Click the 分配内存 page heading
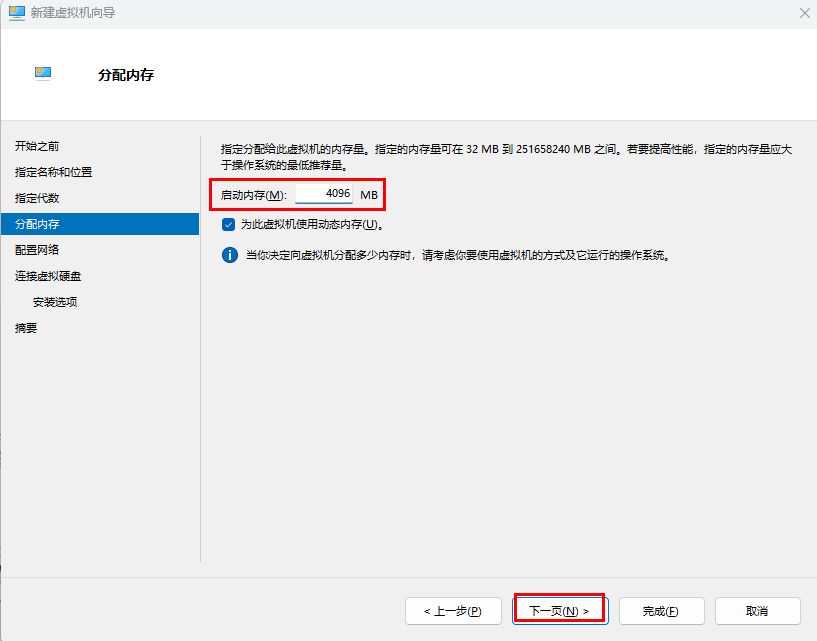The width and height of the screenshot is (817, 641). (x=126, y=75)
